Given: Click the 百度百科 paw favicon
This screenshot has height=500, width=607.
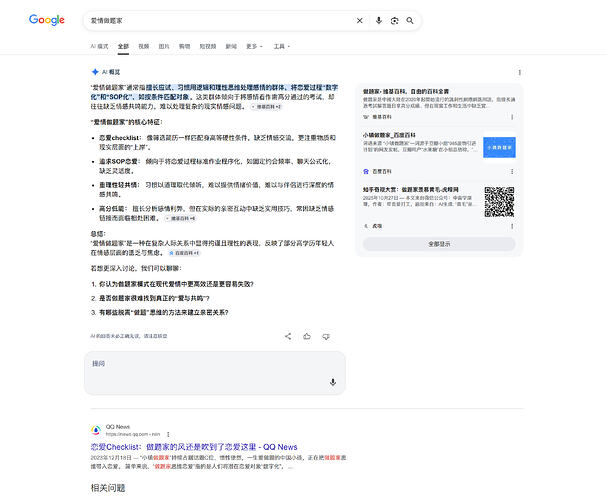Looking at the screenshot, I should [x=366, y=171].
